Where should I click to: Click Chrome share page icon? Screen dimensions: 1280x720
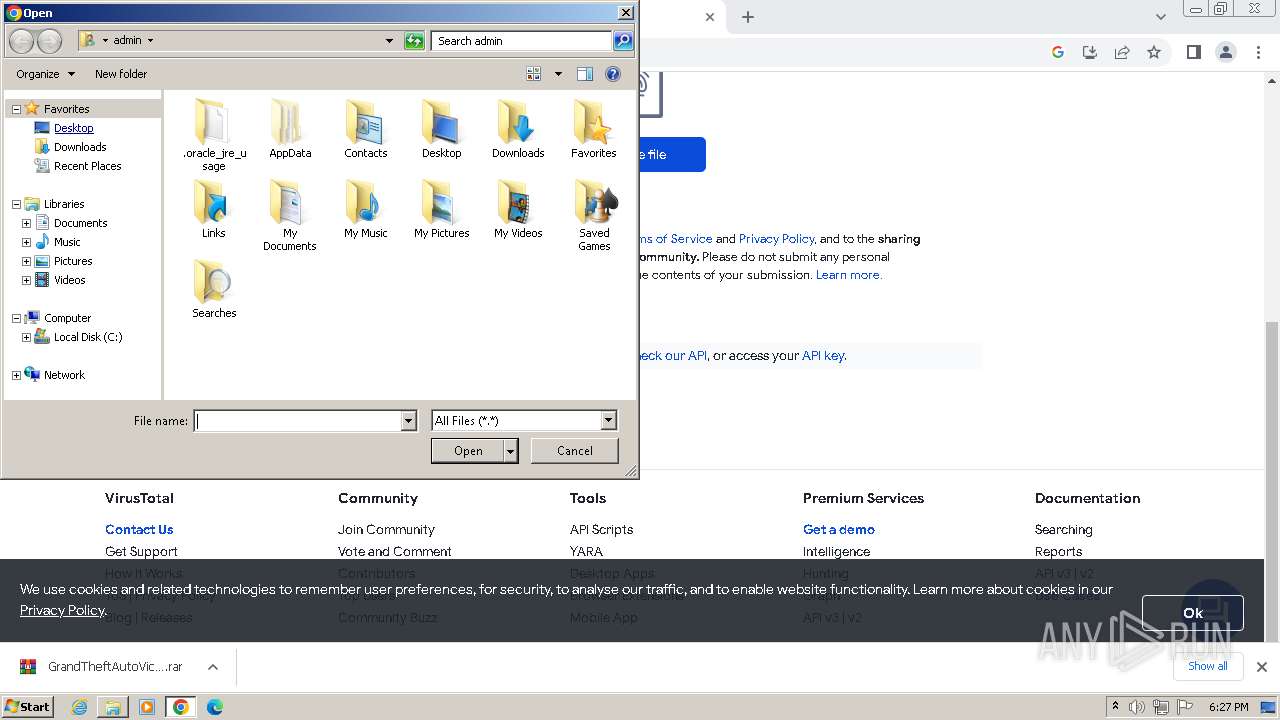click(x=1122, y=52)
